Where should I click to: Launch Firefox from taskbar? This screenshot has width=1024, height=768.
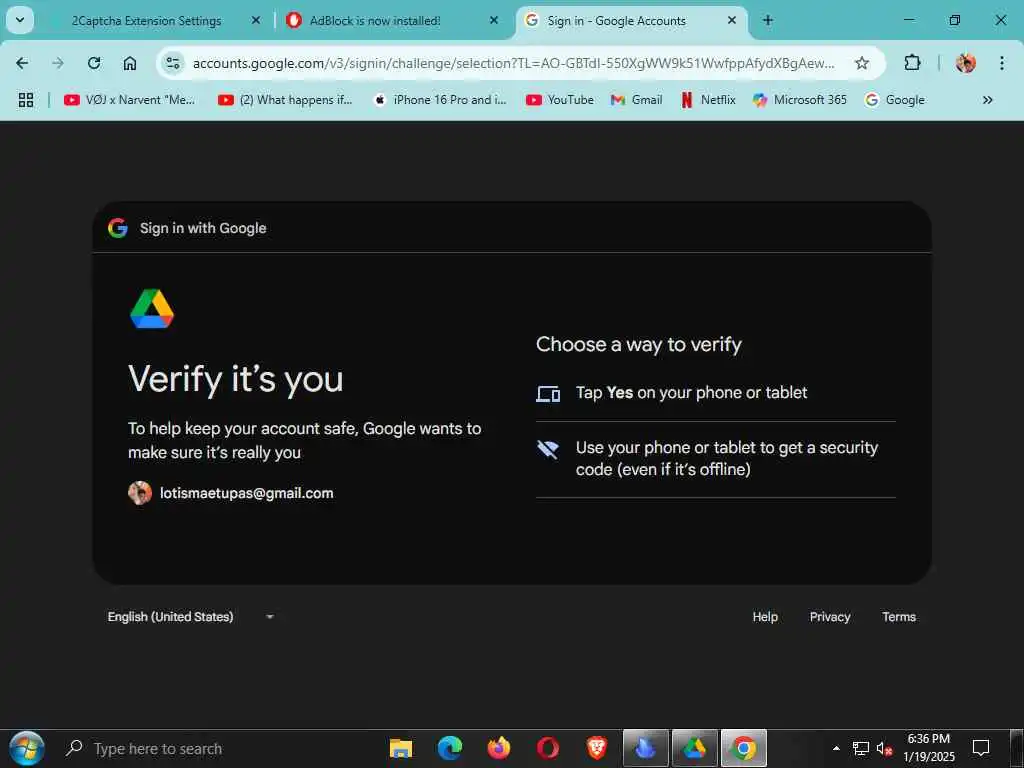[x=499, y=748]
